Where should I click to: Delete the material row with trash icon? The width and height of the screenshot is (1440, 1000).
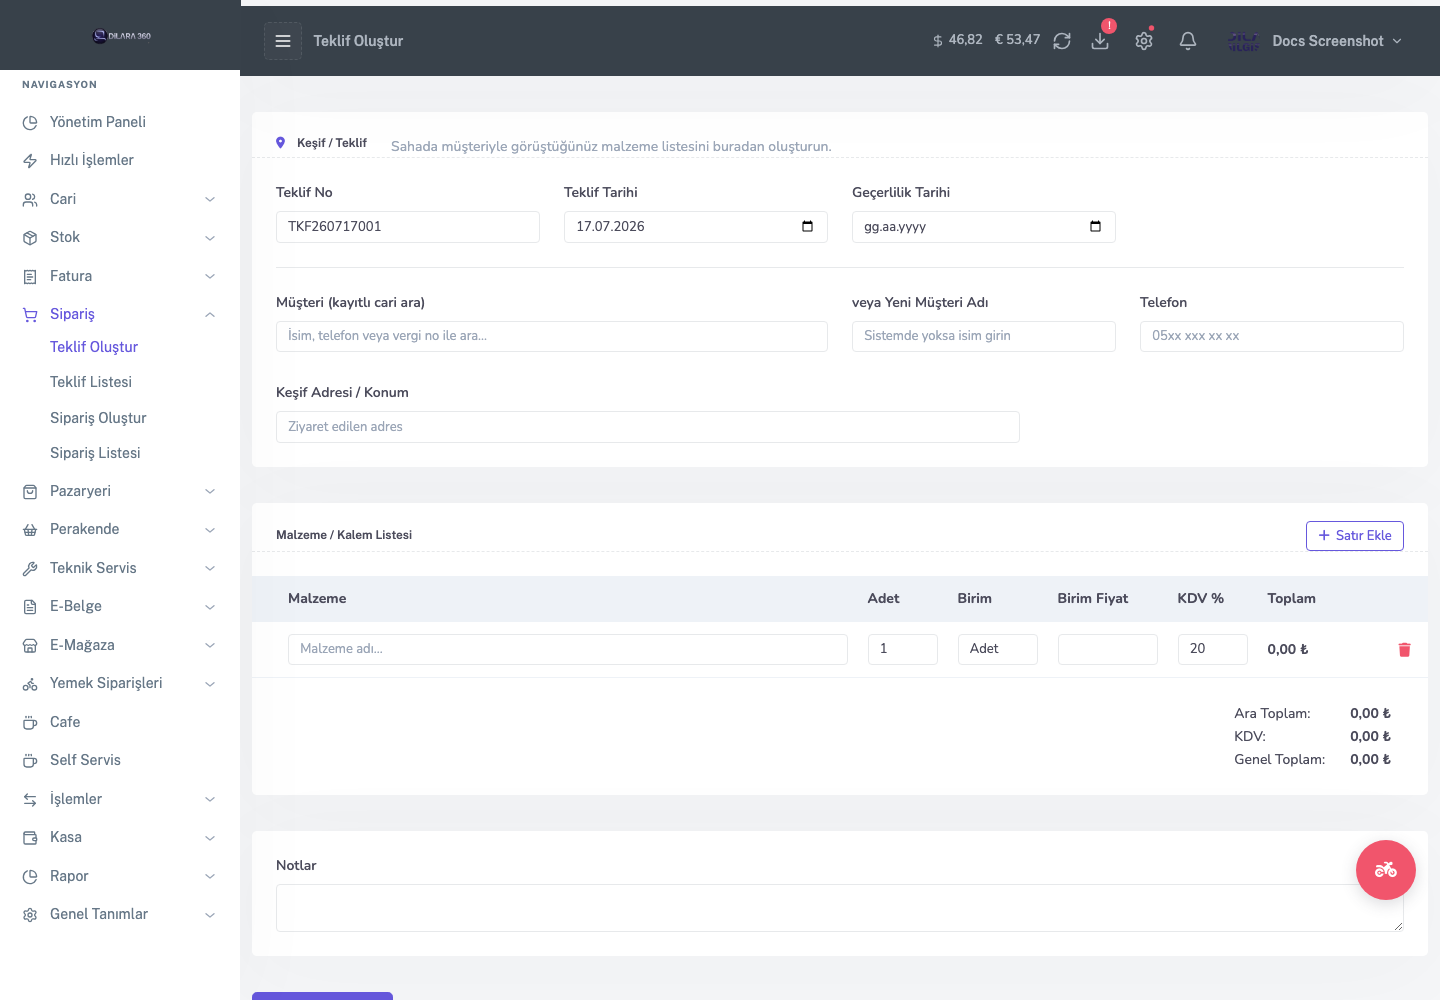tap(1404, 650)
